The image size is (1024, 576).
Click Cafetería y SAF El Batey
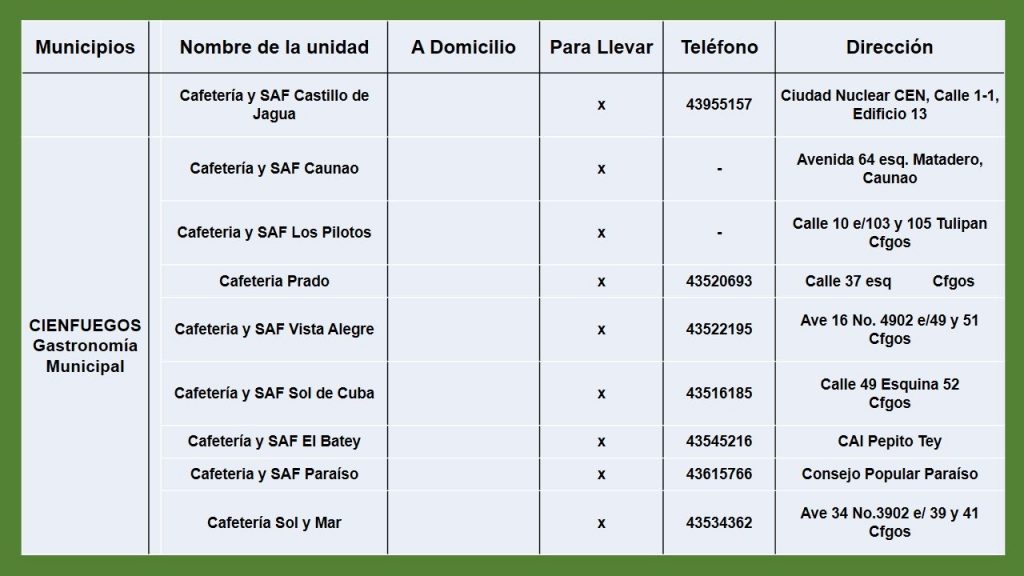click(x=274, y=441)
